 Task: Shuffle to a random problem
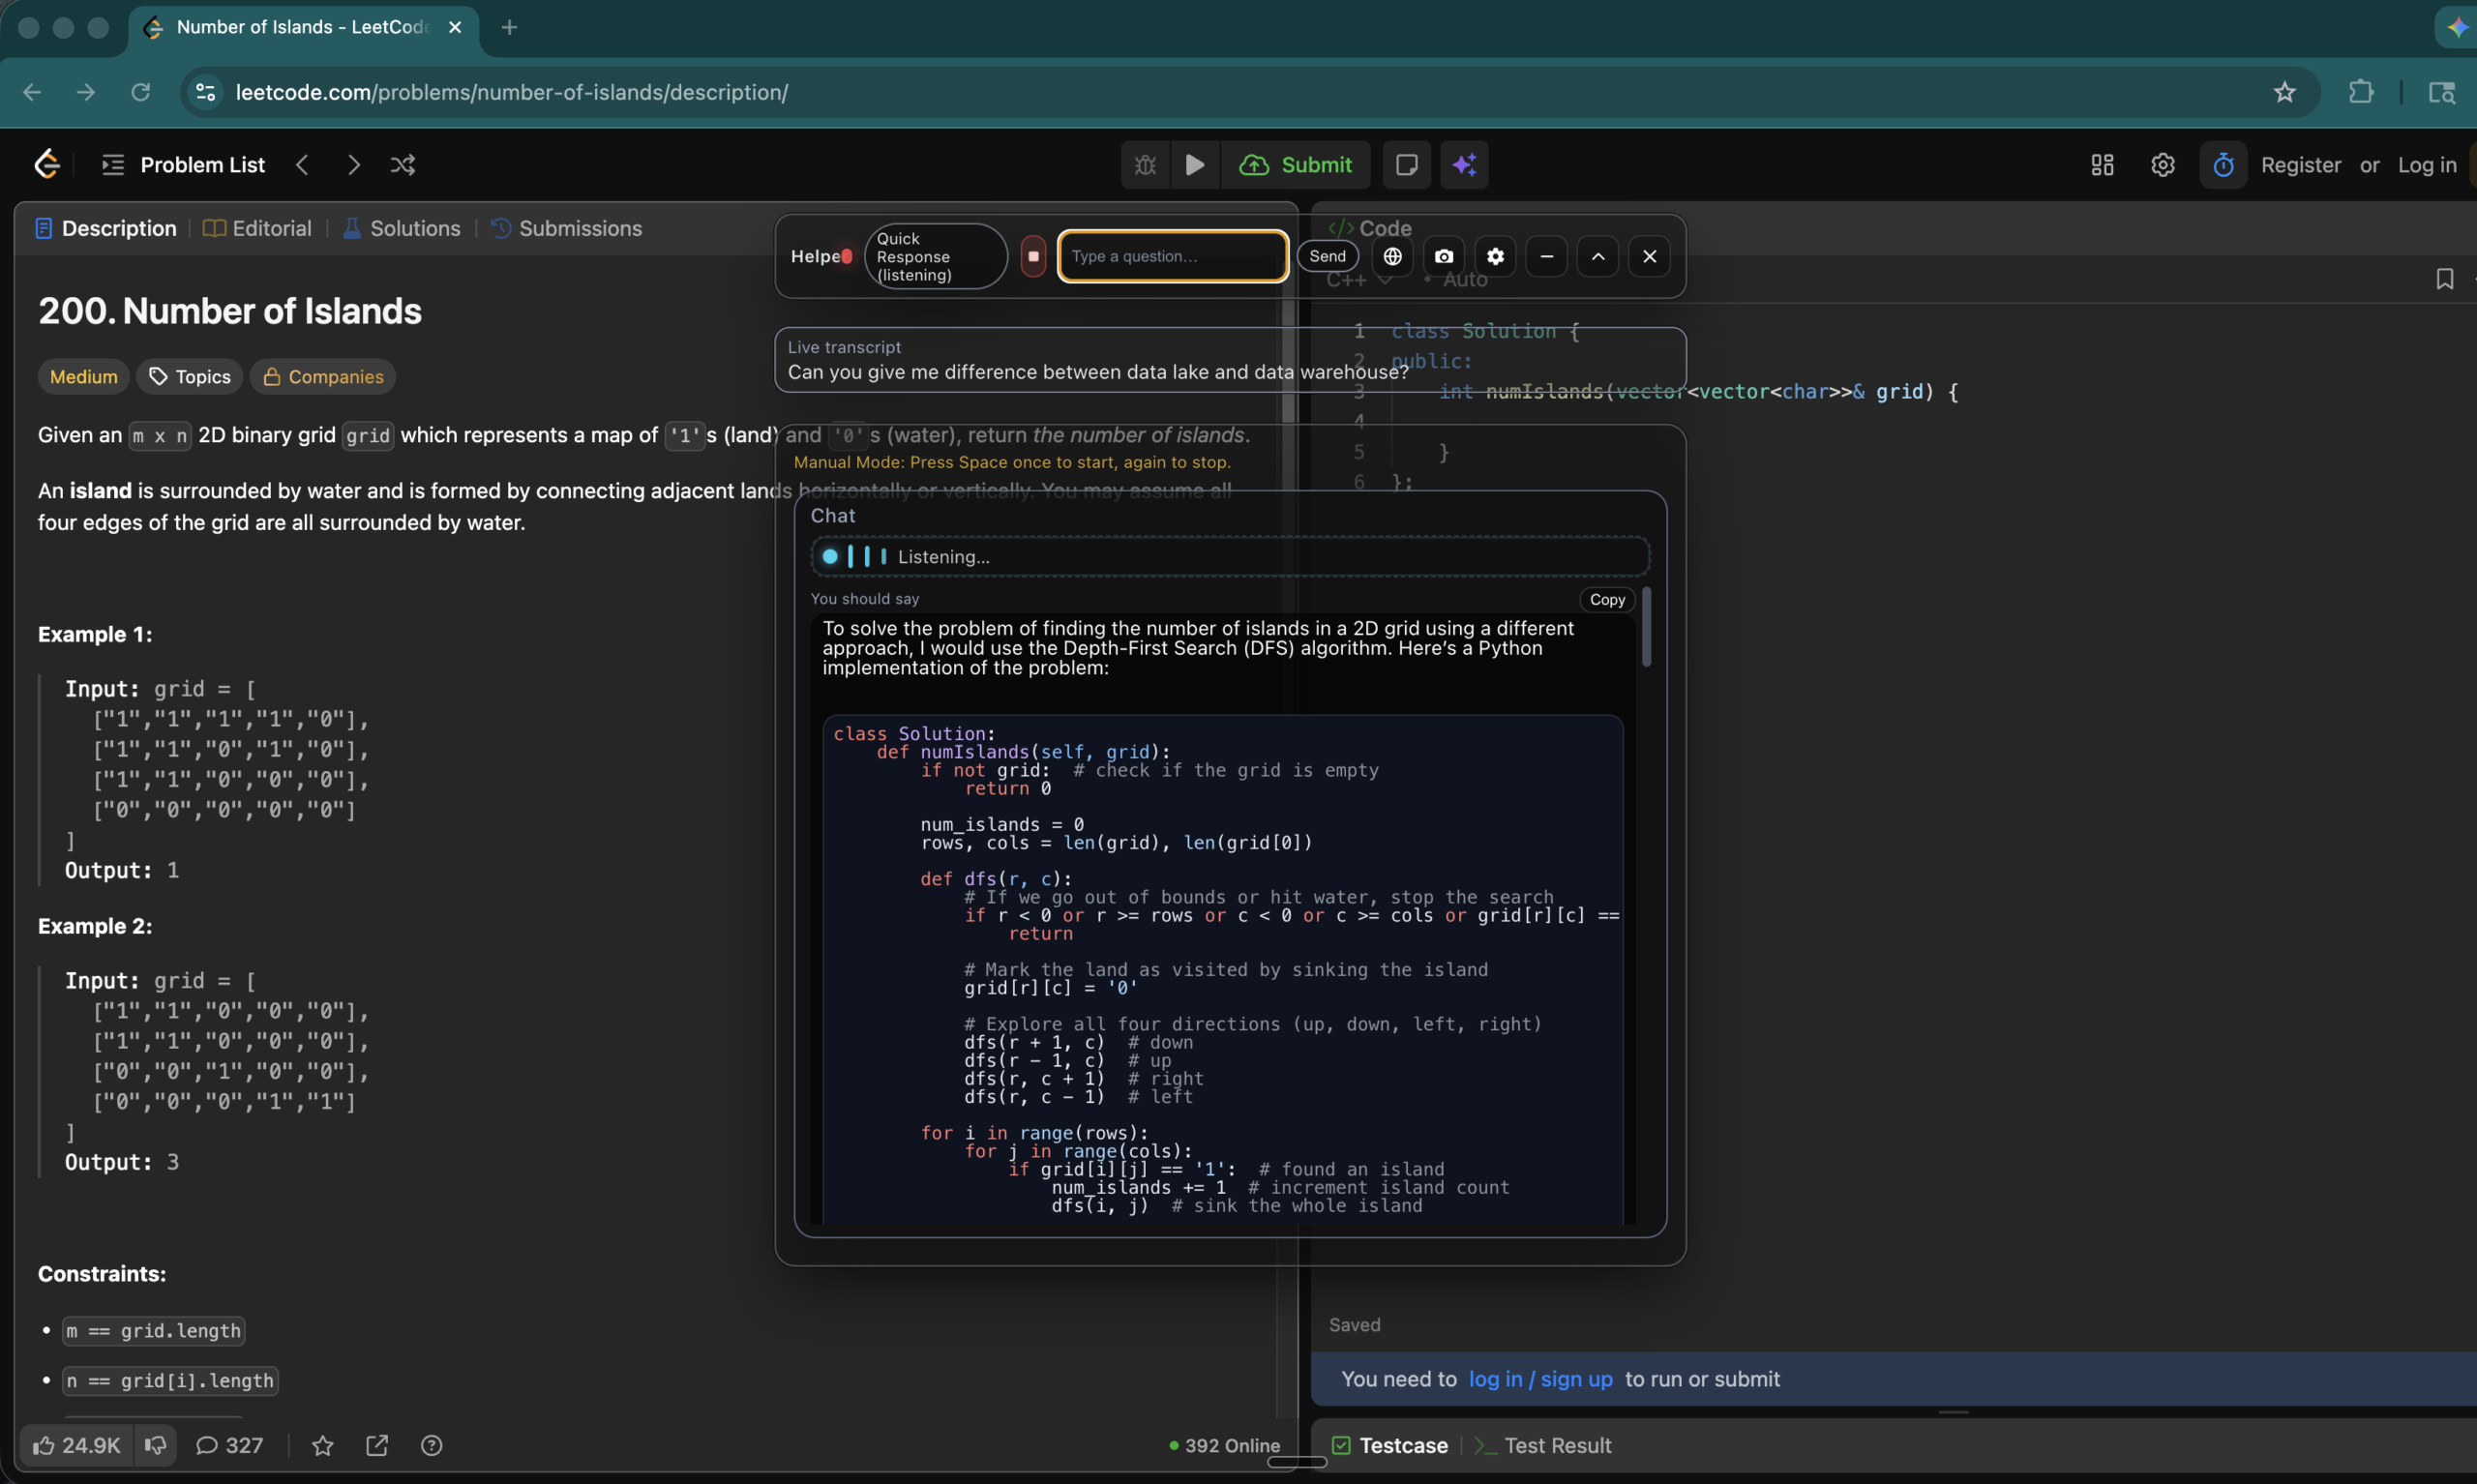point(402,165)
